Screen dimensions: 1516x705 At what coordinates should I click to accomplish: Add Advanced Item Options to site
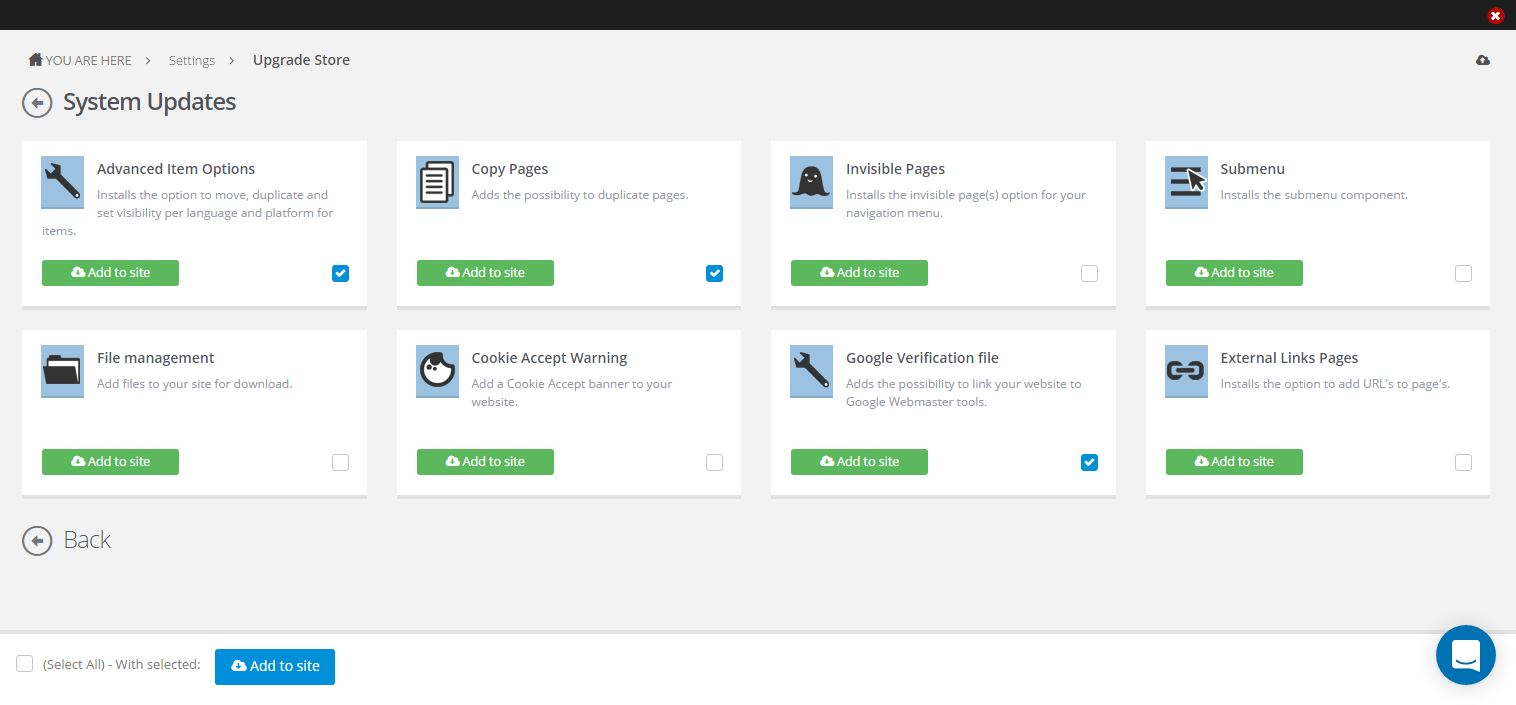pyautogui.click(x=110, y=273)
